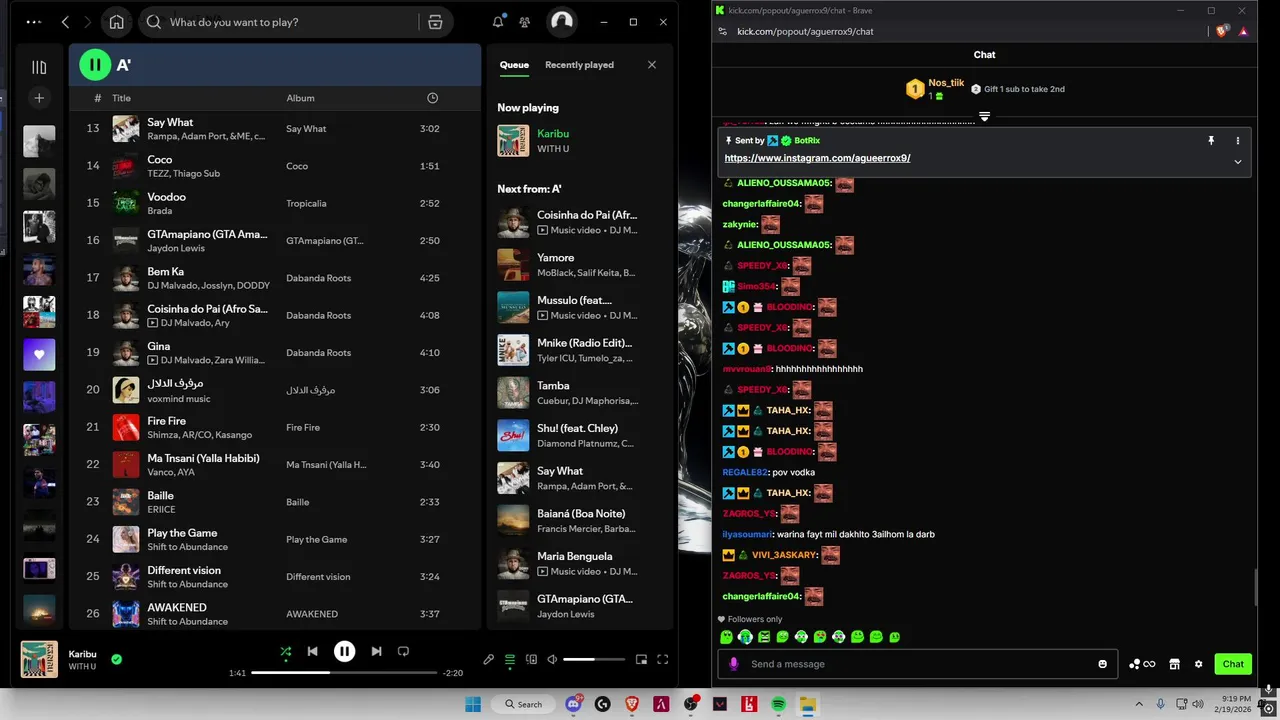Screen dimensions: 1280x720
Task: Open Spotify from Windows taskbar
Action: point(778,704)
